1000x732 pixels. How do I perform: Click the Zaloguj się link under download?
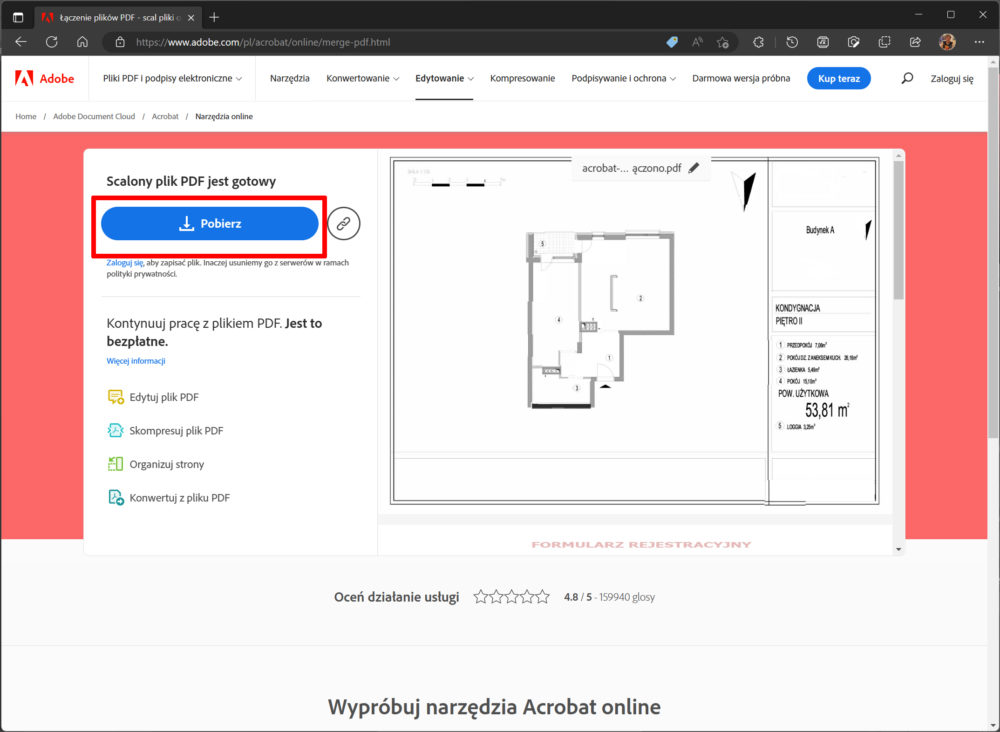tap(125, 263)
